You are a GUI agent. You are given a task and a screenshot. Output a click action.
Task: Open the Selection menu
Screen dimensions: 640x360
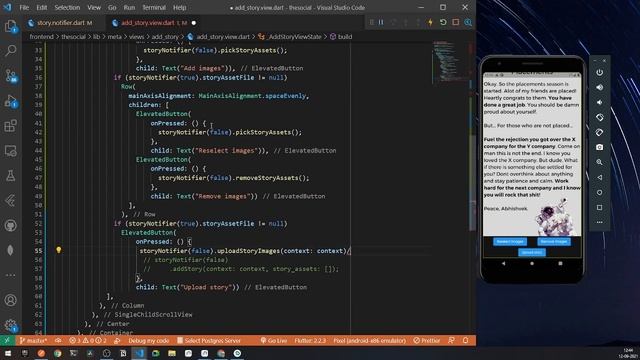point(67,7)
